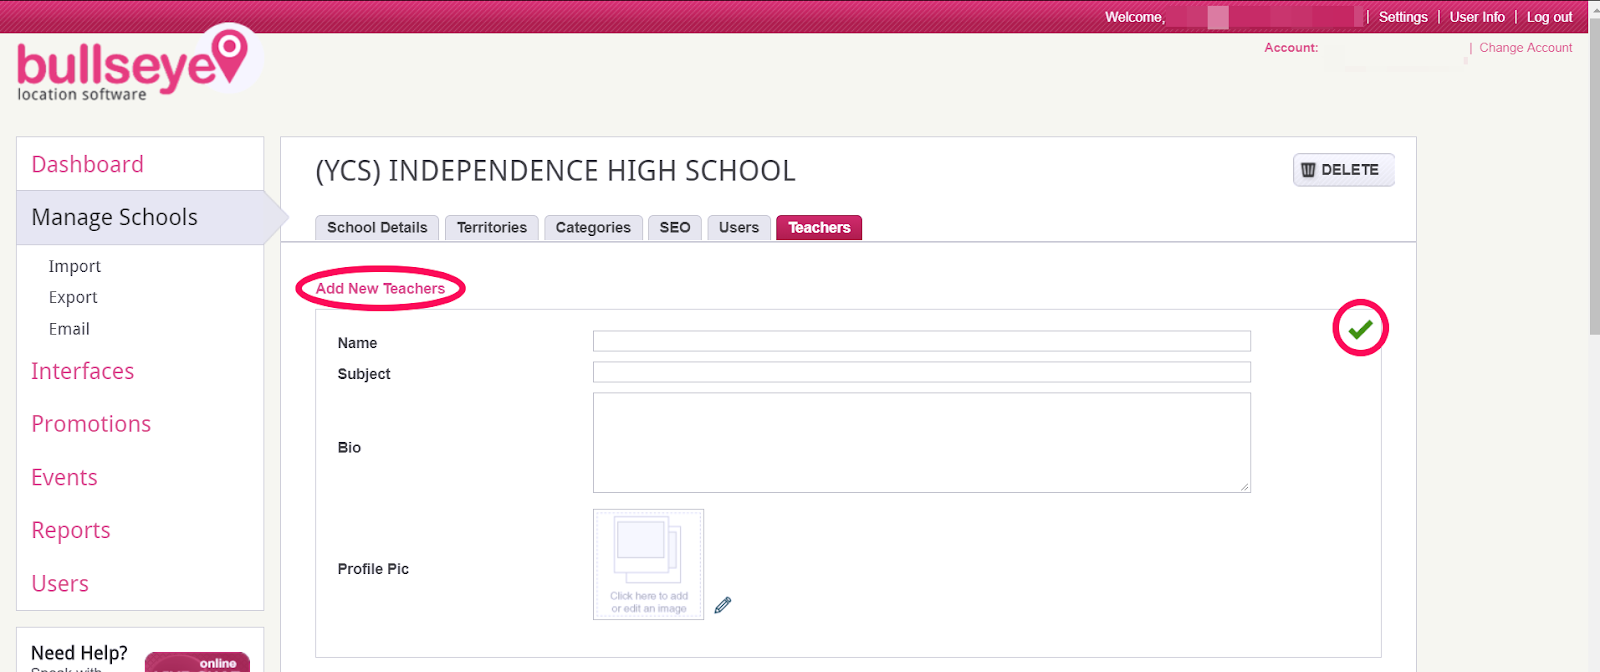Go to Promotions in the sidebar

(91, 424)
